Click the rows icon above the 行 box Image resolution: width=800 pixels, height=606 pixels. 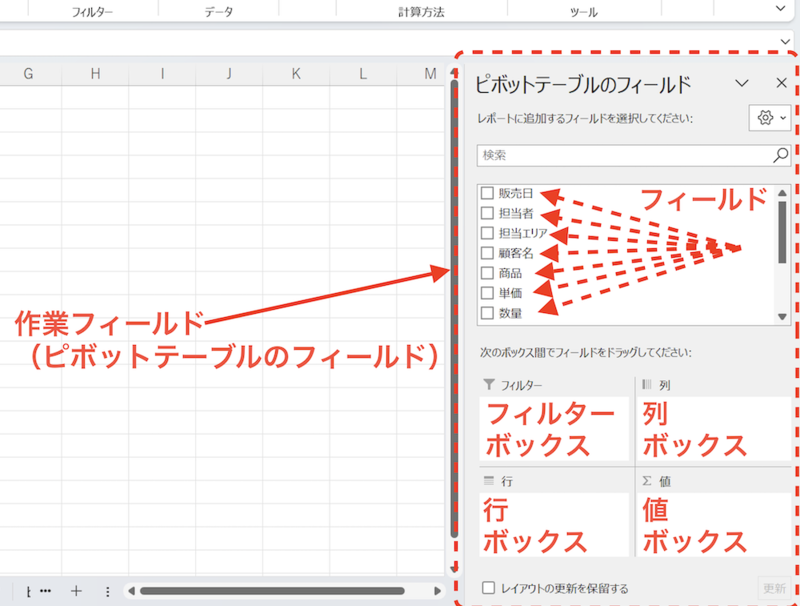[x=487, y=478]
